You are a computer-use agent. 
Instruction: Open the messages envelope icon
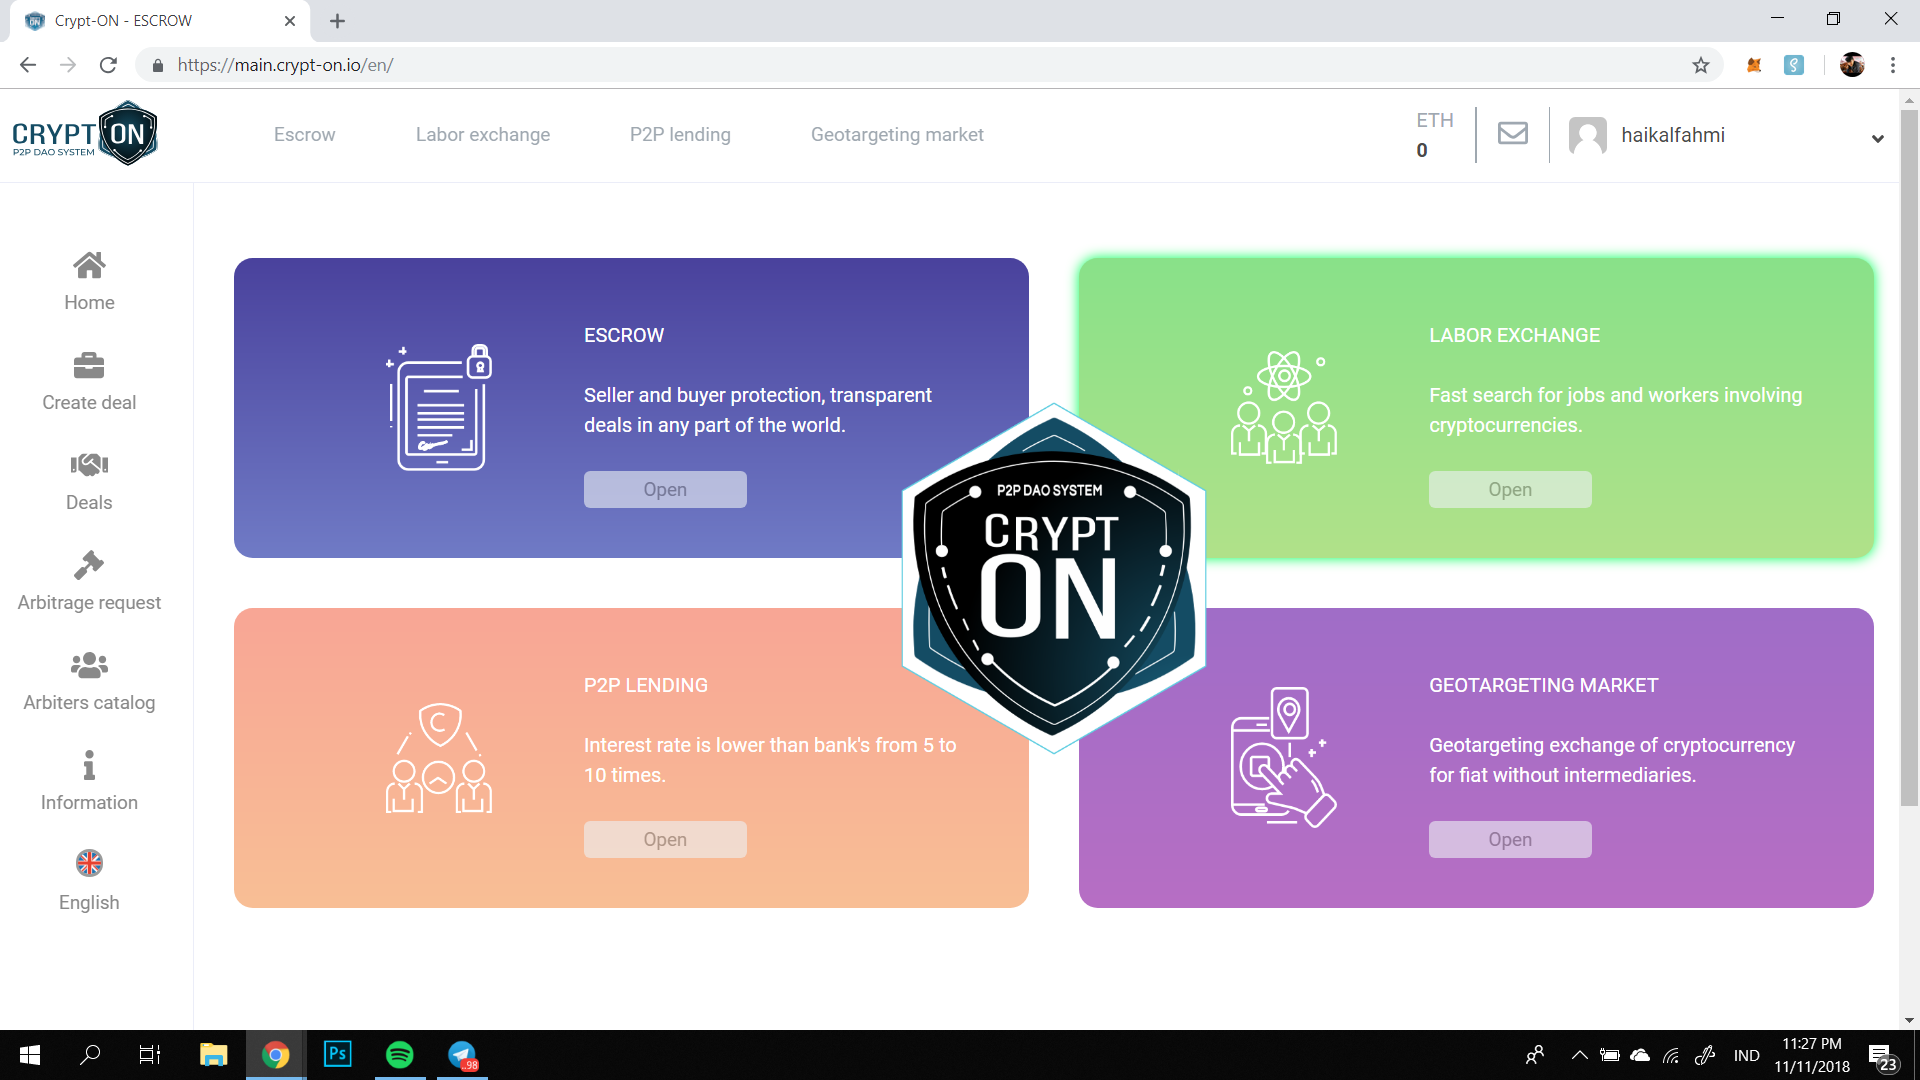click(1513, 133)
